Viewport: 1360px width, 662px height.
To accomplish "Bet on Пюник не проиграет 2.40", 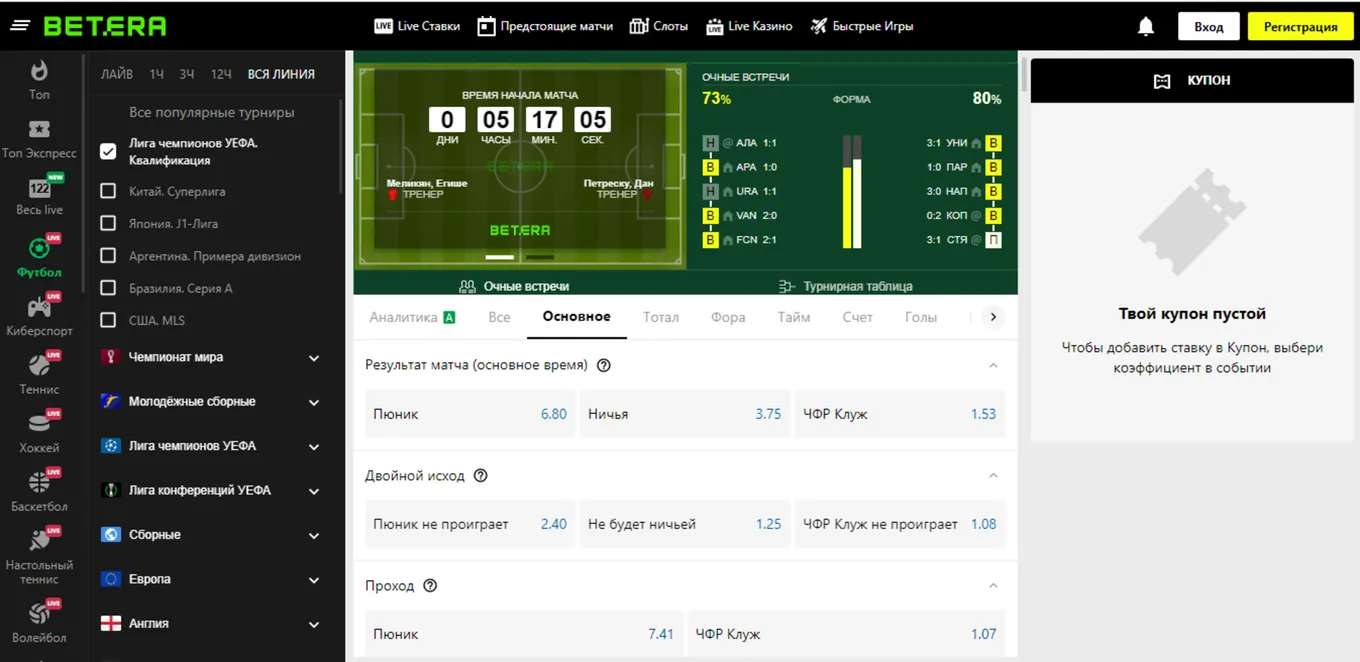I will pos(470,524).
